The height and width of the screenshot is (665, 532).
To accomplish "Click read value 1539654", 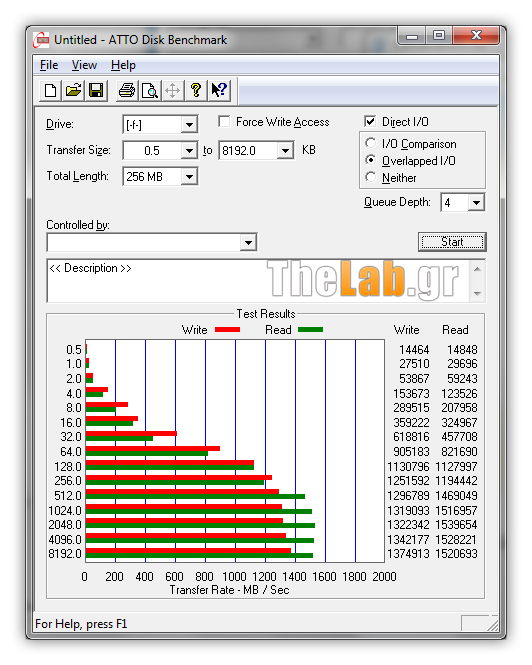I will click(x=456, y=525).
